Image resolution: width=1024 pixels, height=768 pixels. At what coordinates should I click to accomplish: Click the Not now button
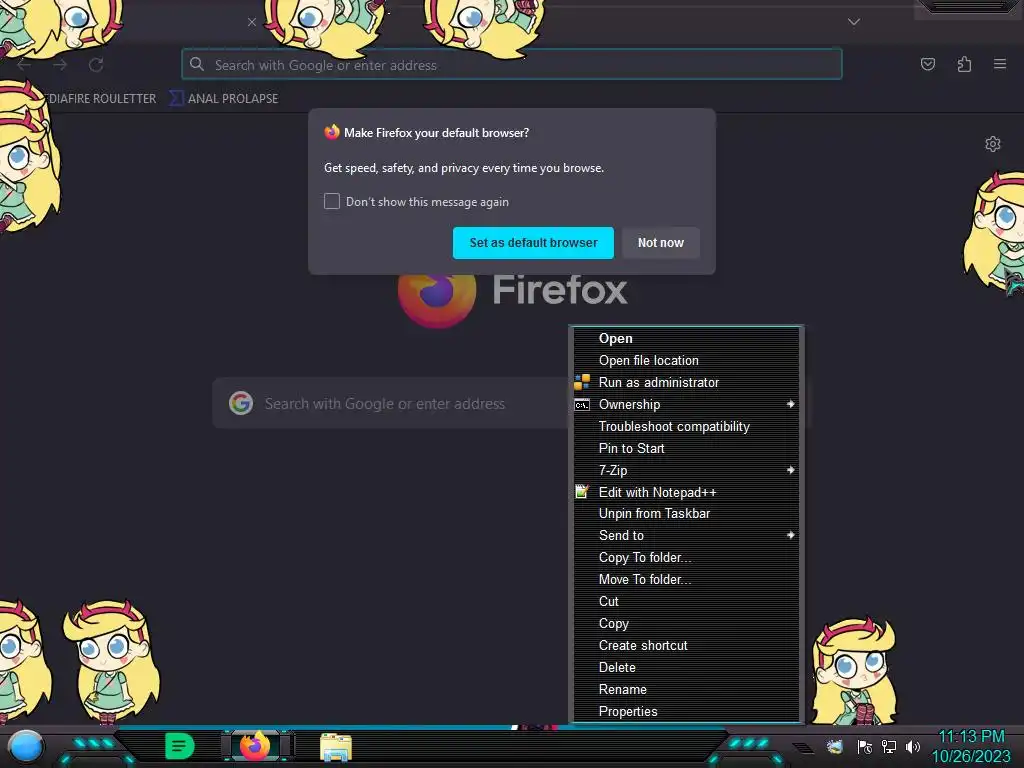point(660,243)
